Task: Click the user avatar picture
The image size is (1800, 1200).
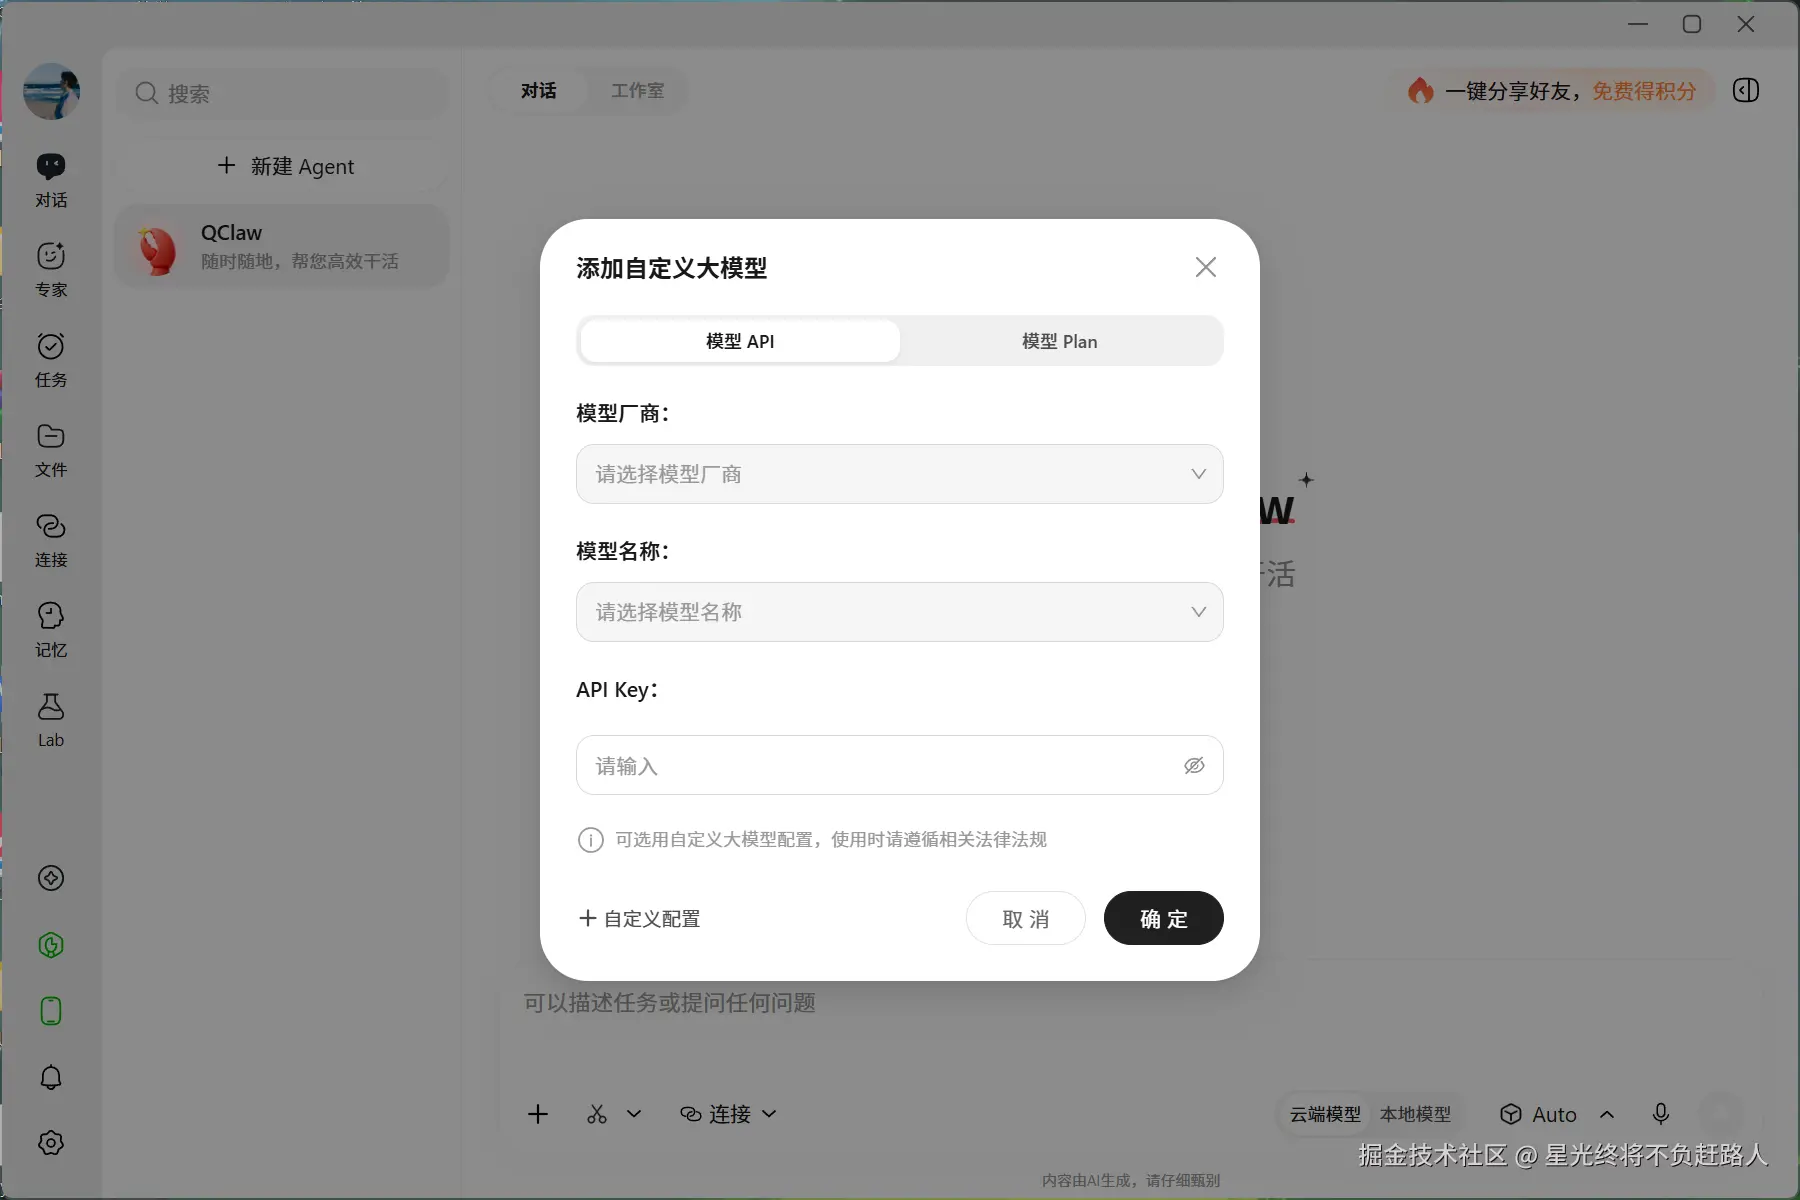Action: coord(51,91)
